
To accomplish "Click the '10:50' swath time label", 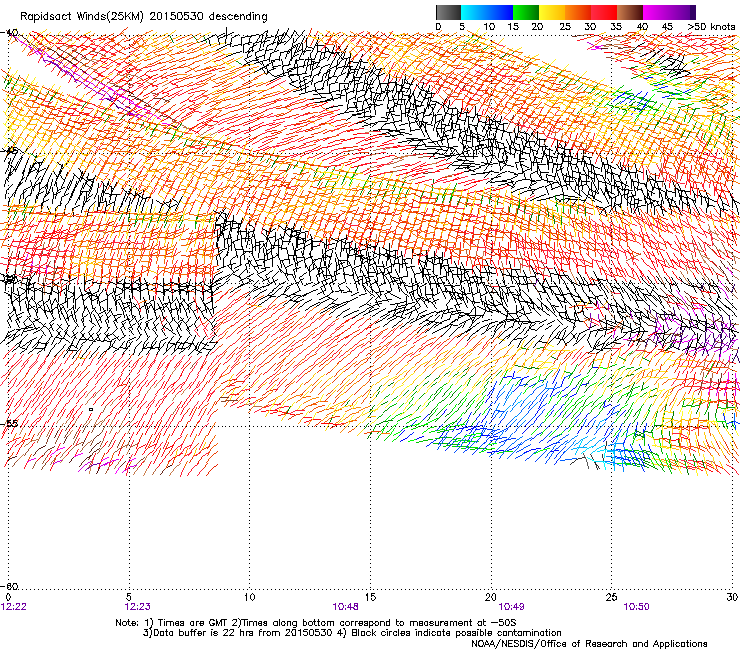I will tap(636, 607).
